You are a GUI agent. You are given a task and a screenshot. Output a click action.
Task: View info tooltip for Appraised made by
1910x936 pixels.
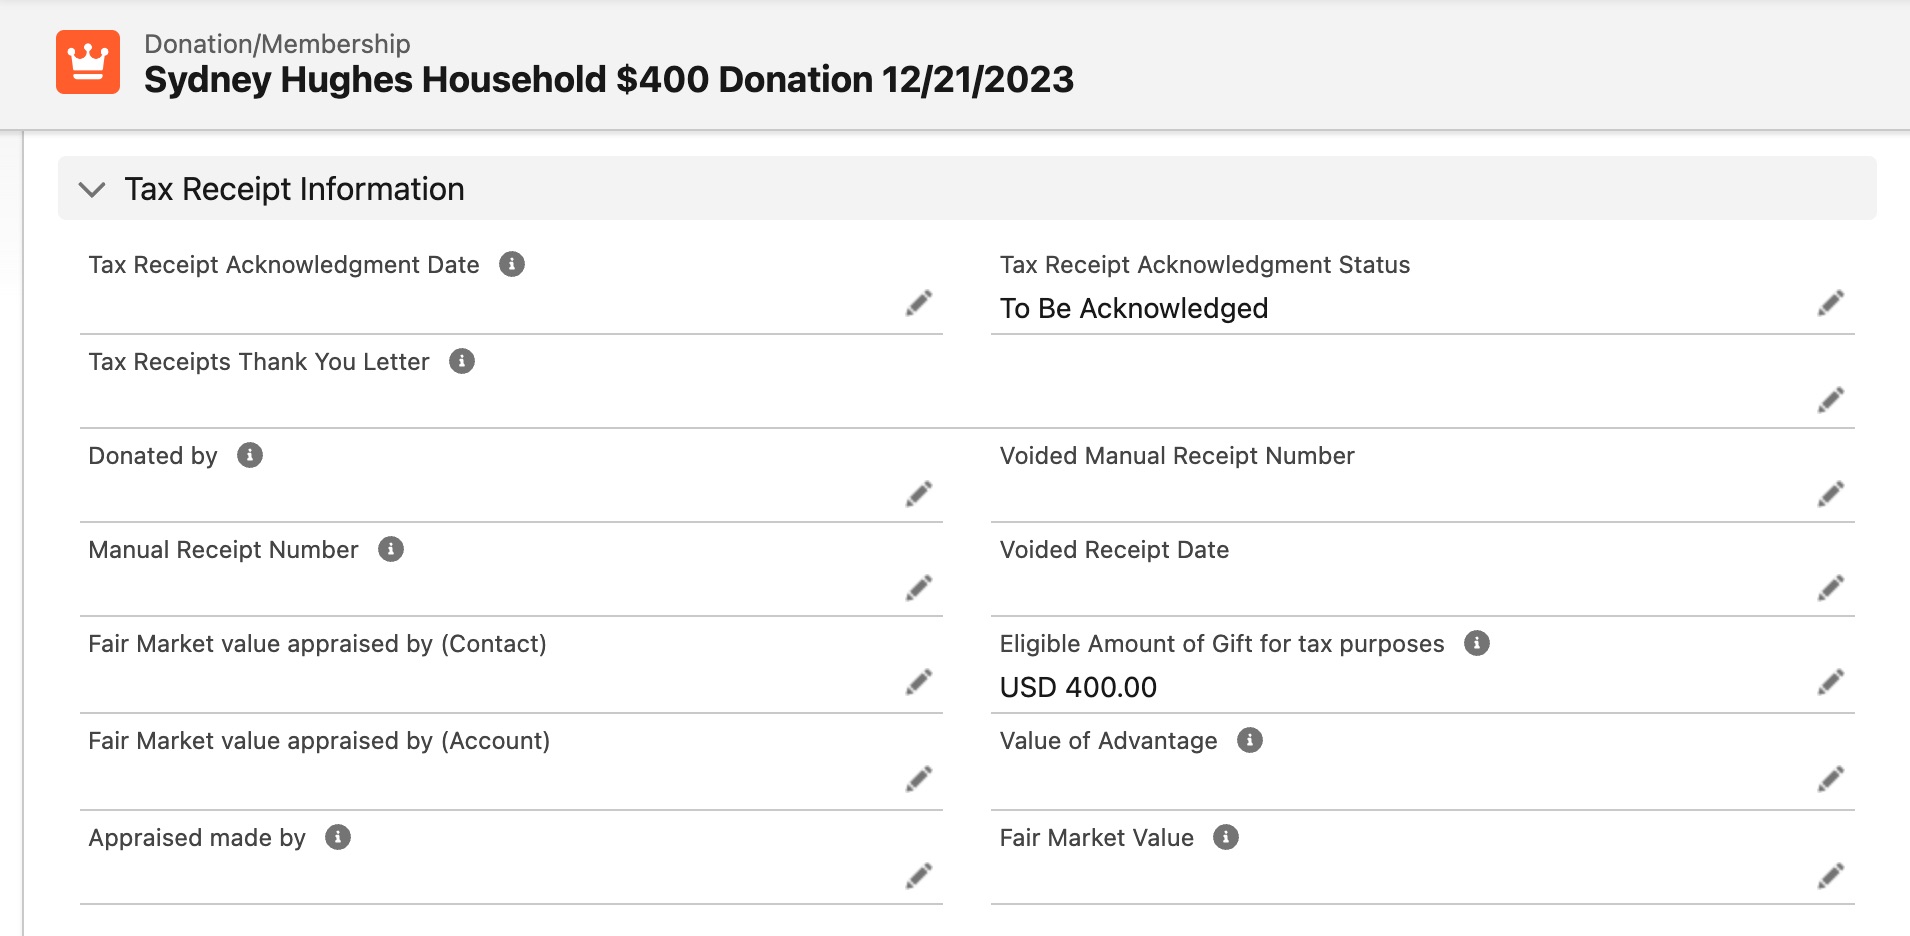coord(340,838)
